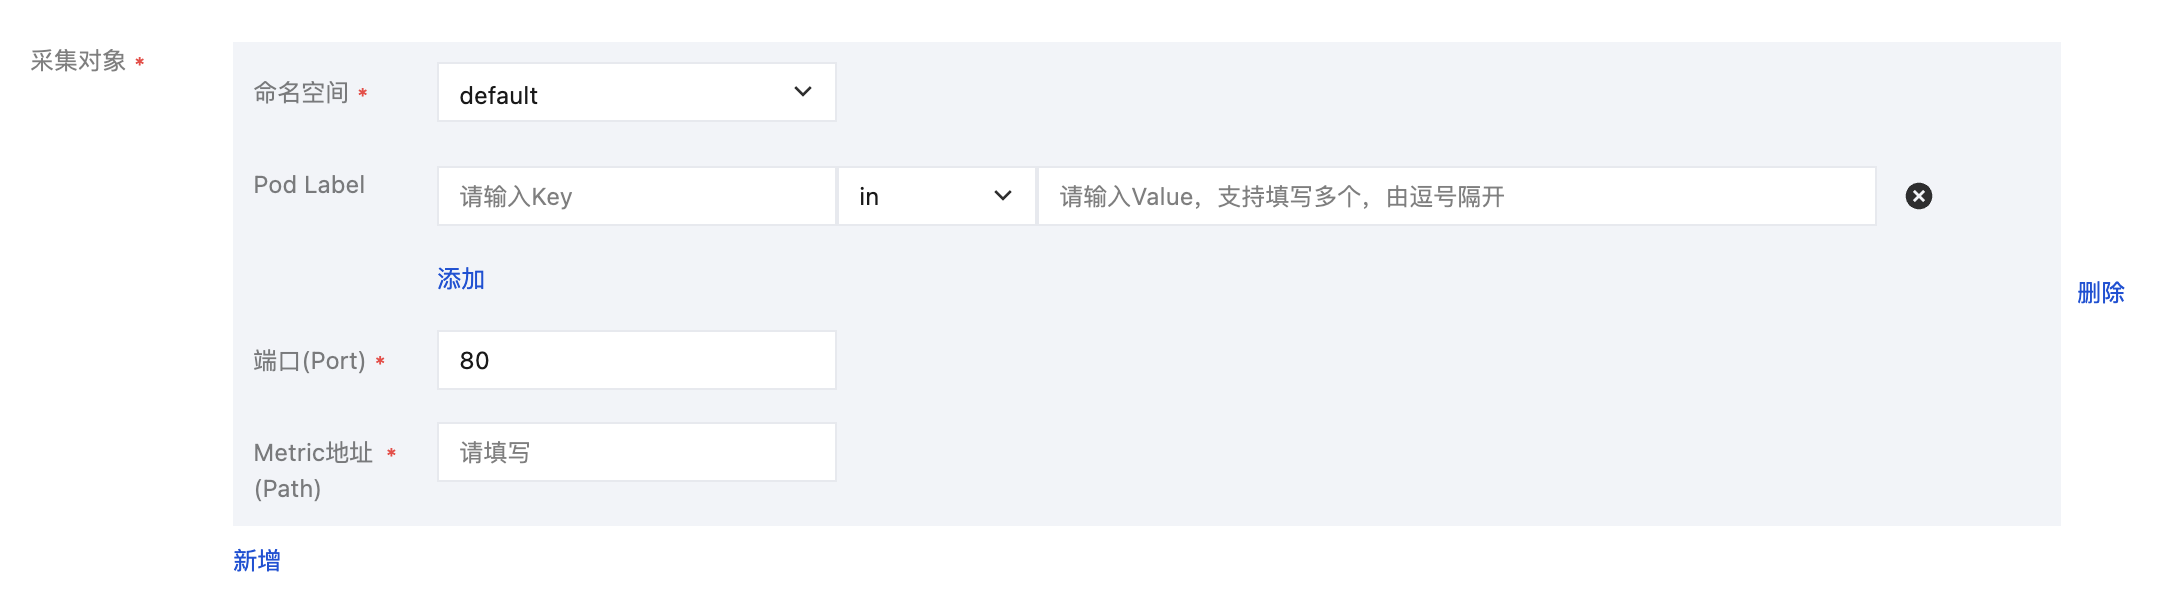The image size is (2160, 598).
Task: Click the 添加 link to add a label
Action: (461, 279)
